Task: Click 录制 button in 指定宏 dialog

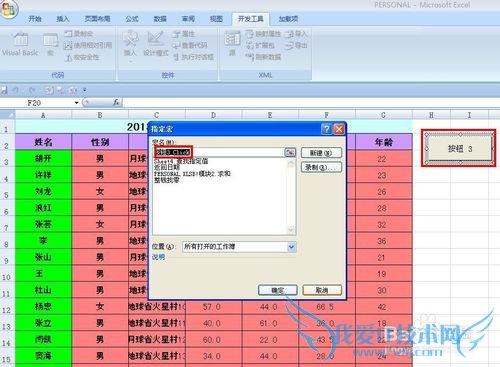Action: pyautogui.click(x=321, y=167)
